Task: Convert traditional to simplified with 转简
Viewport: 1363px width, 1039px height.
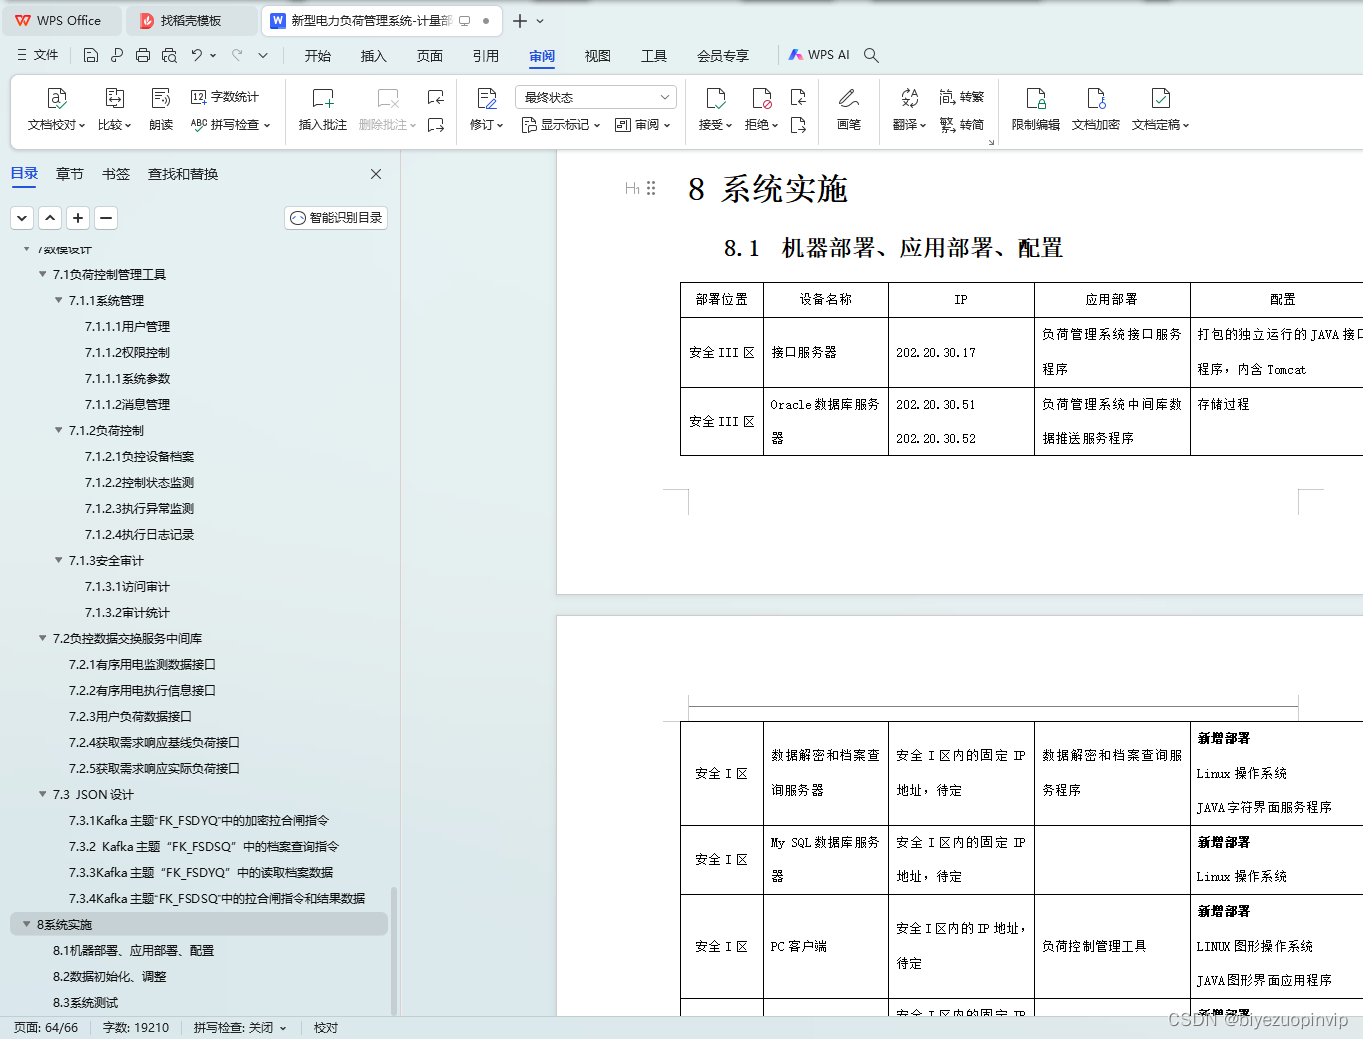Action: coord(962,125)
